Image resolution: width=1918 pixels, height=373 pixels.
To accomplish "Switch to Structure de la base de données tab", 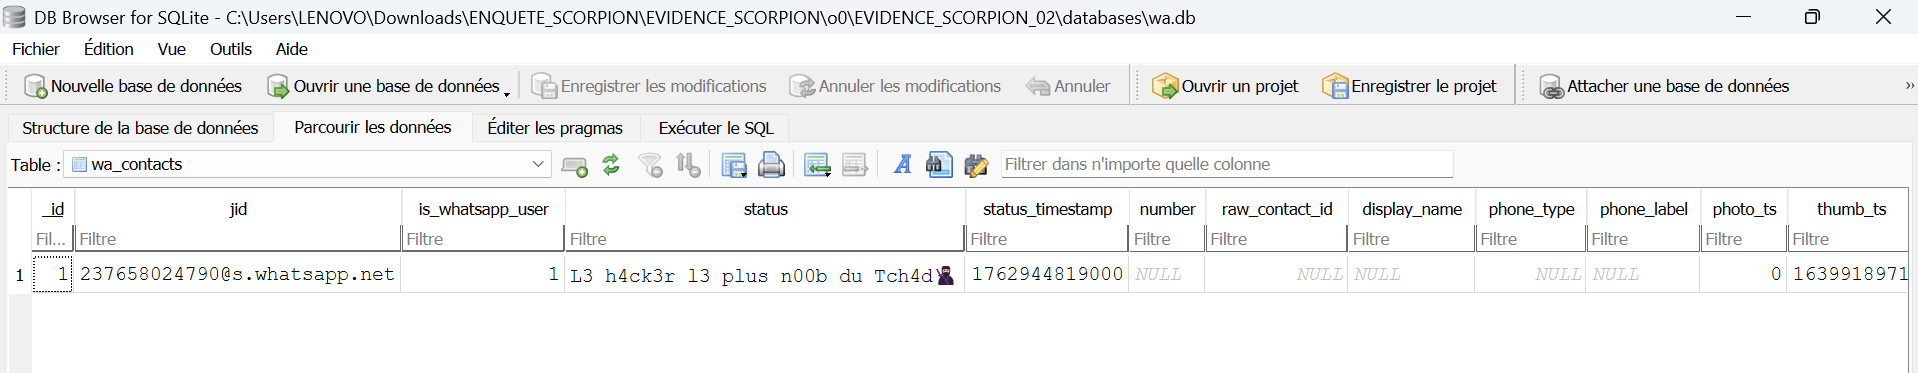I will point(140,128).
